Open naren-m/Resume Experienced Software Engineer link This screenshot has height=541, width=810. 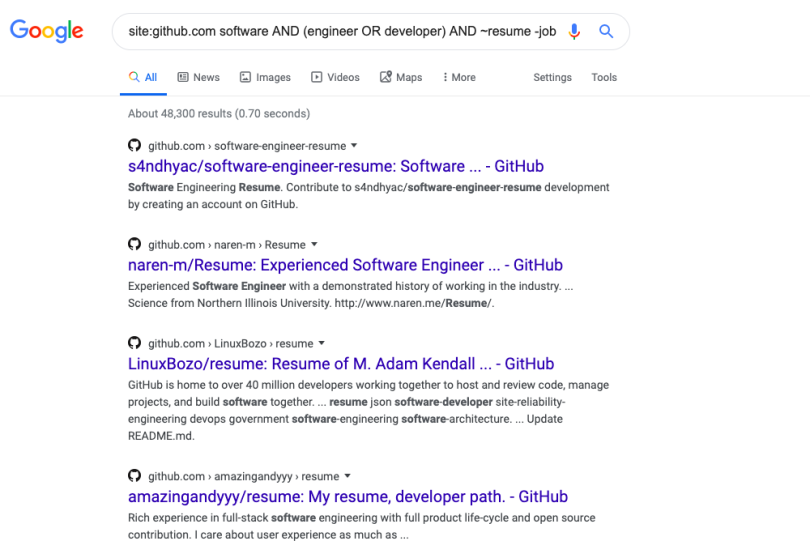345,265
